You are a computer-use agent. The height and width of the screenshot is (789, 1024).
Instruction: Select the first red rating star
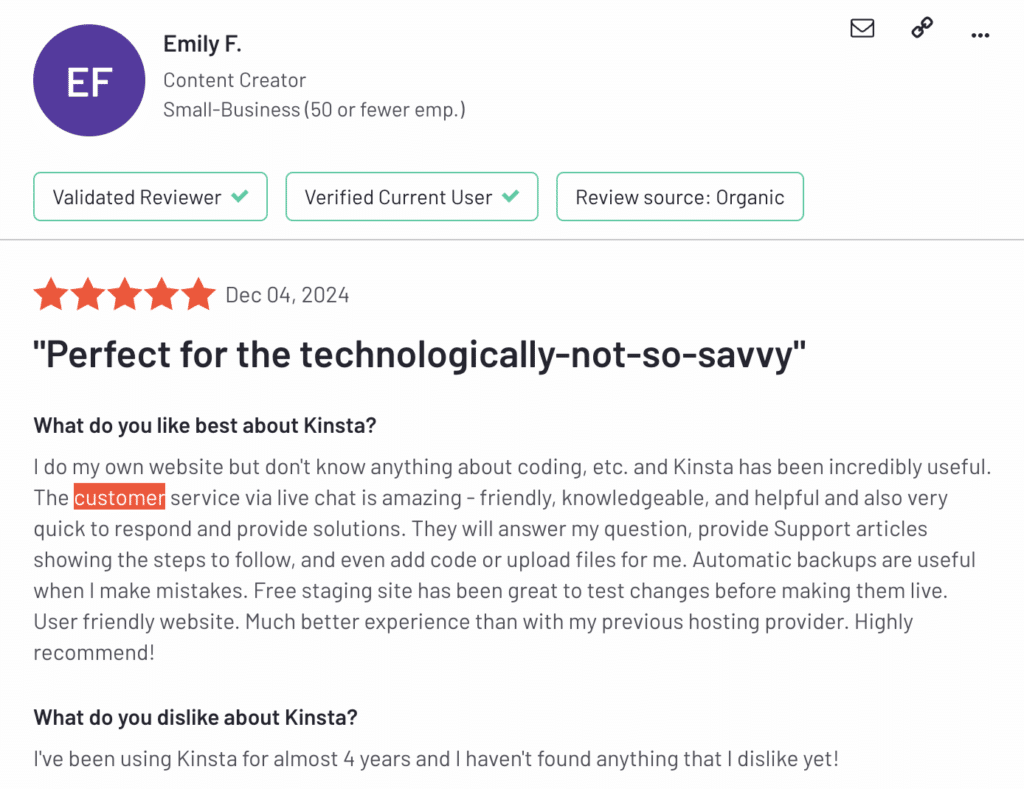tap(51, 294)
